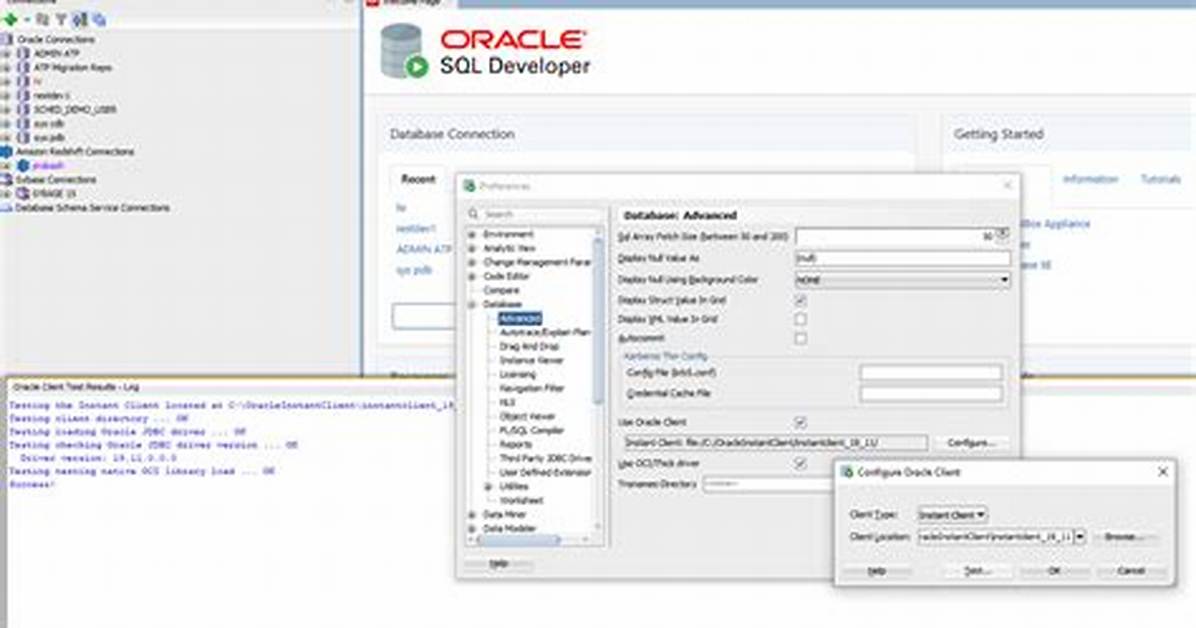Click the Browse... button

click(x=1124, y=537)
